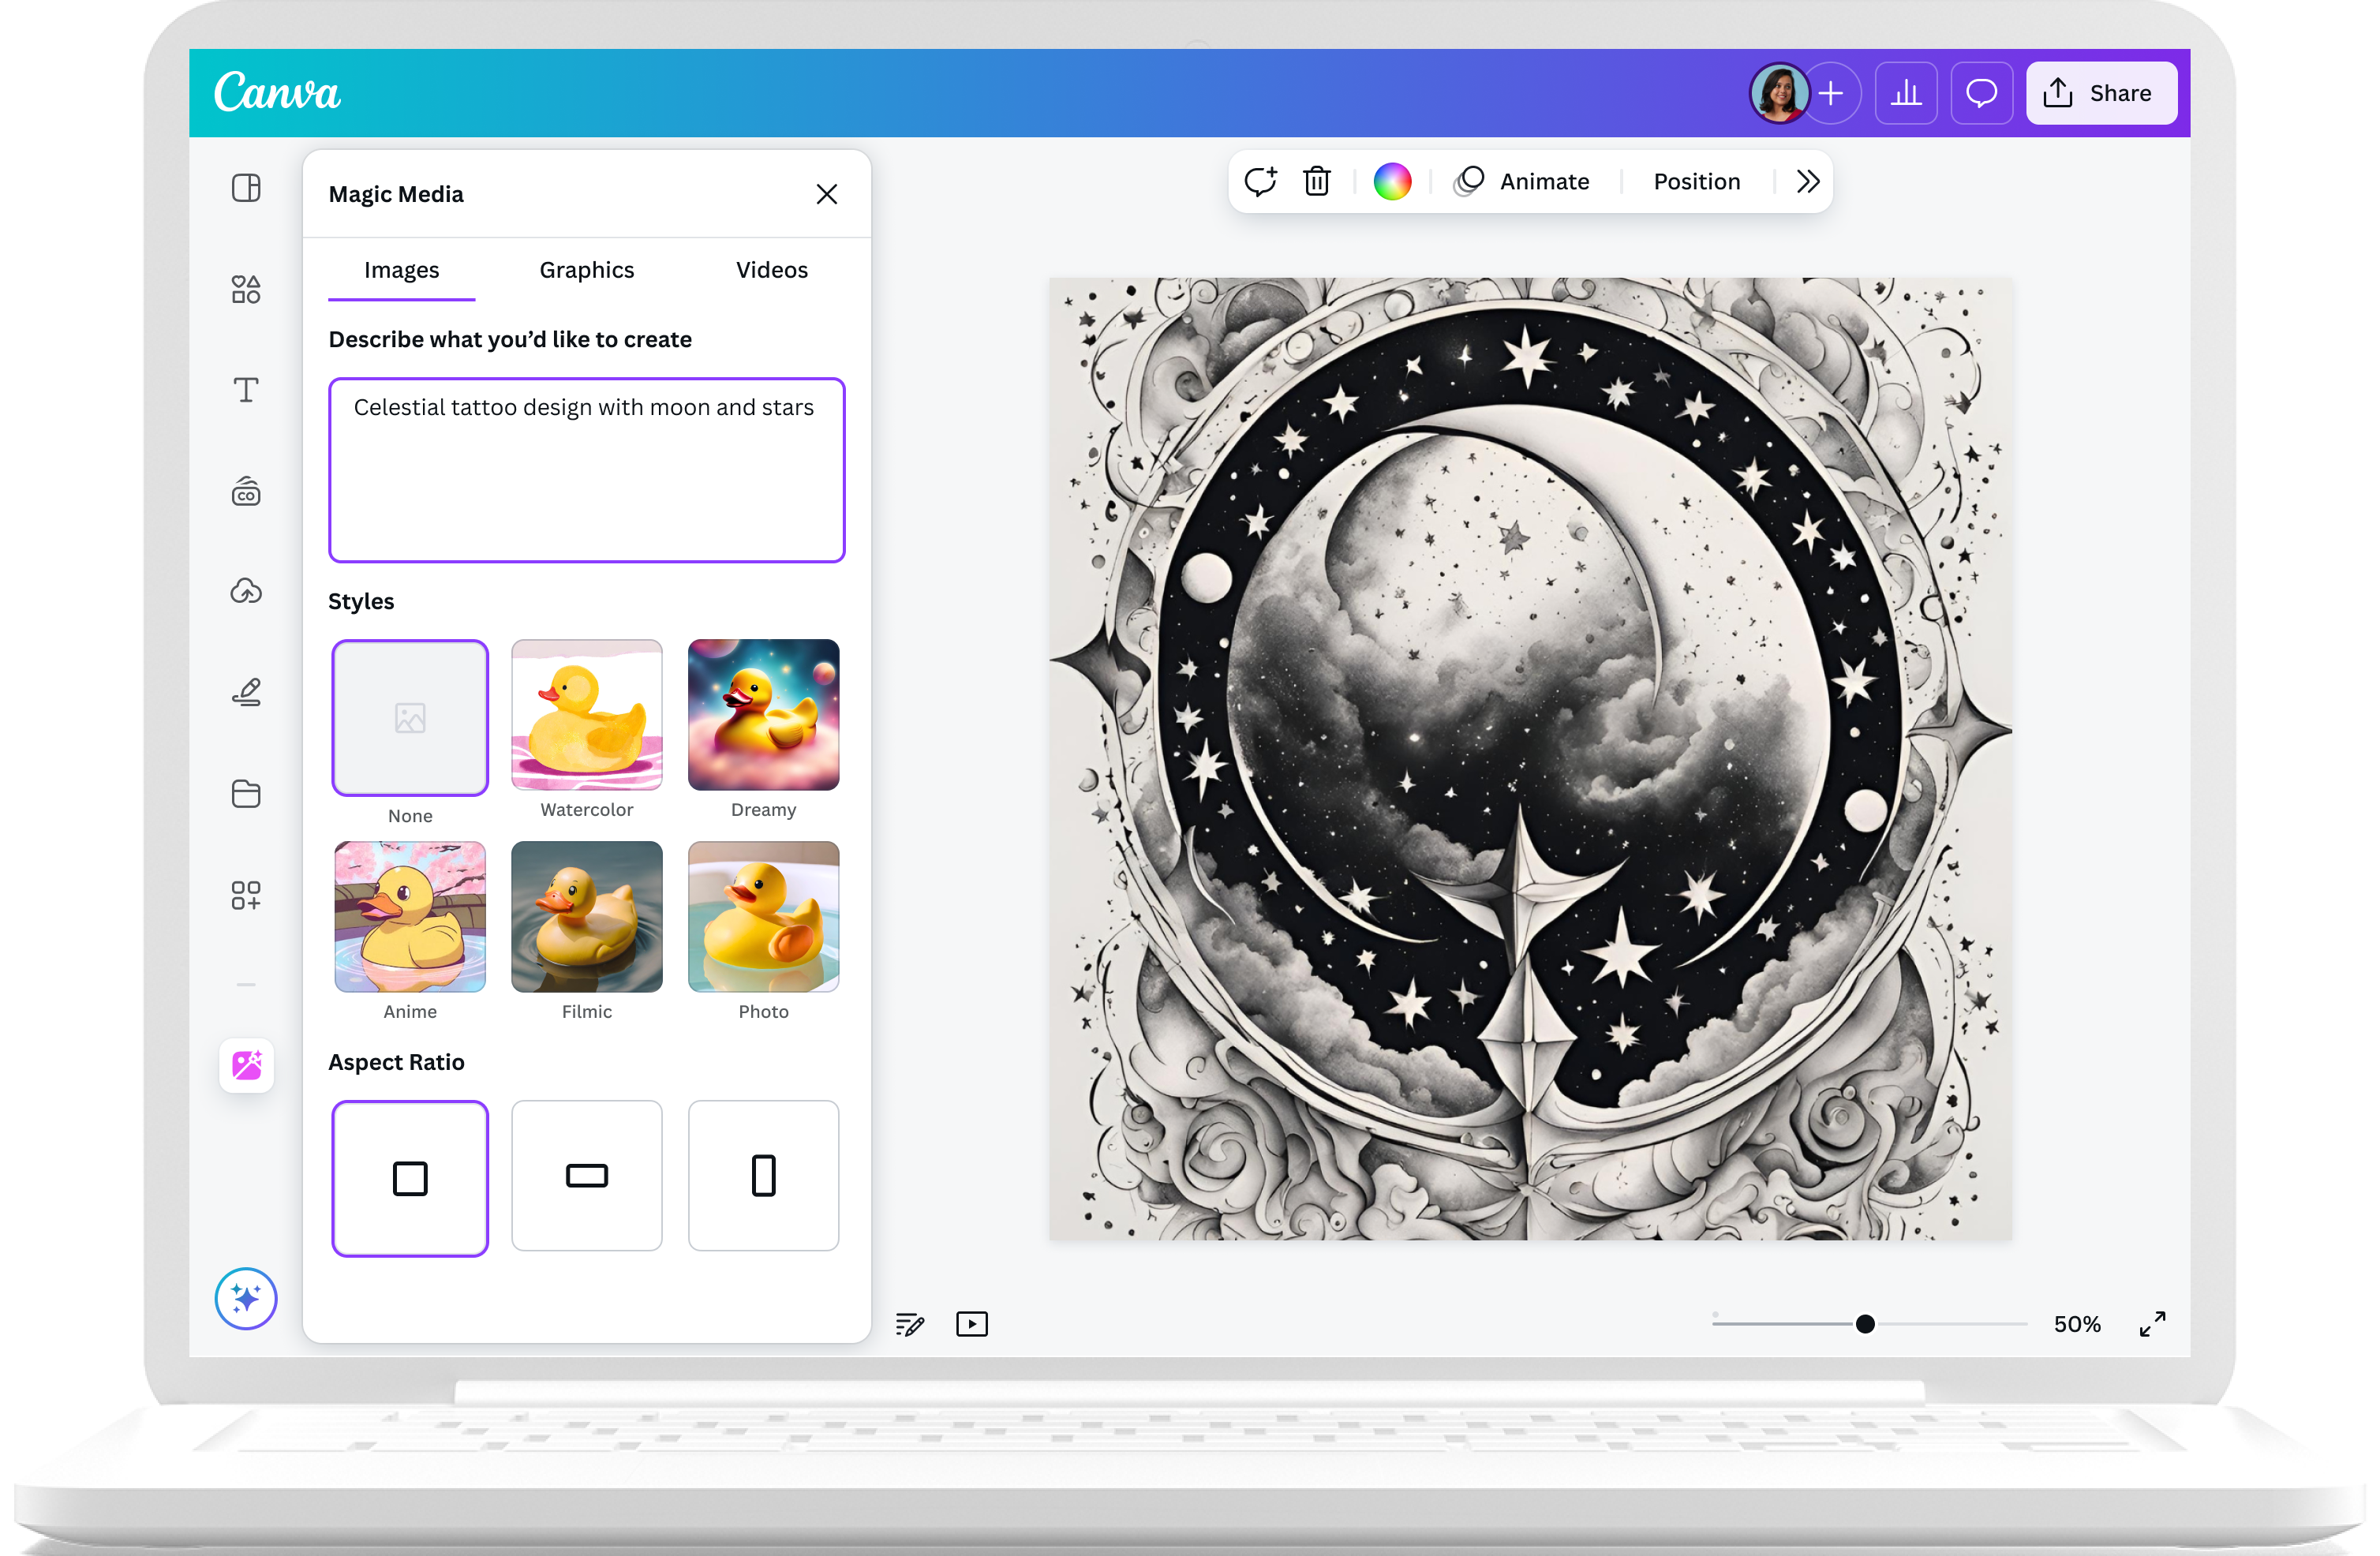Expand canvas to fullscreen view
The width and height of the screenshot is (2380, 1556).
(x=2152, y=1324)
